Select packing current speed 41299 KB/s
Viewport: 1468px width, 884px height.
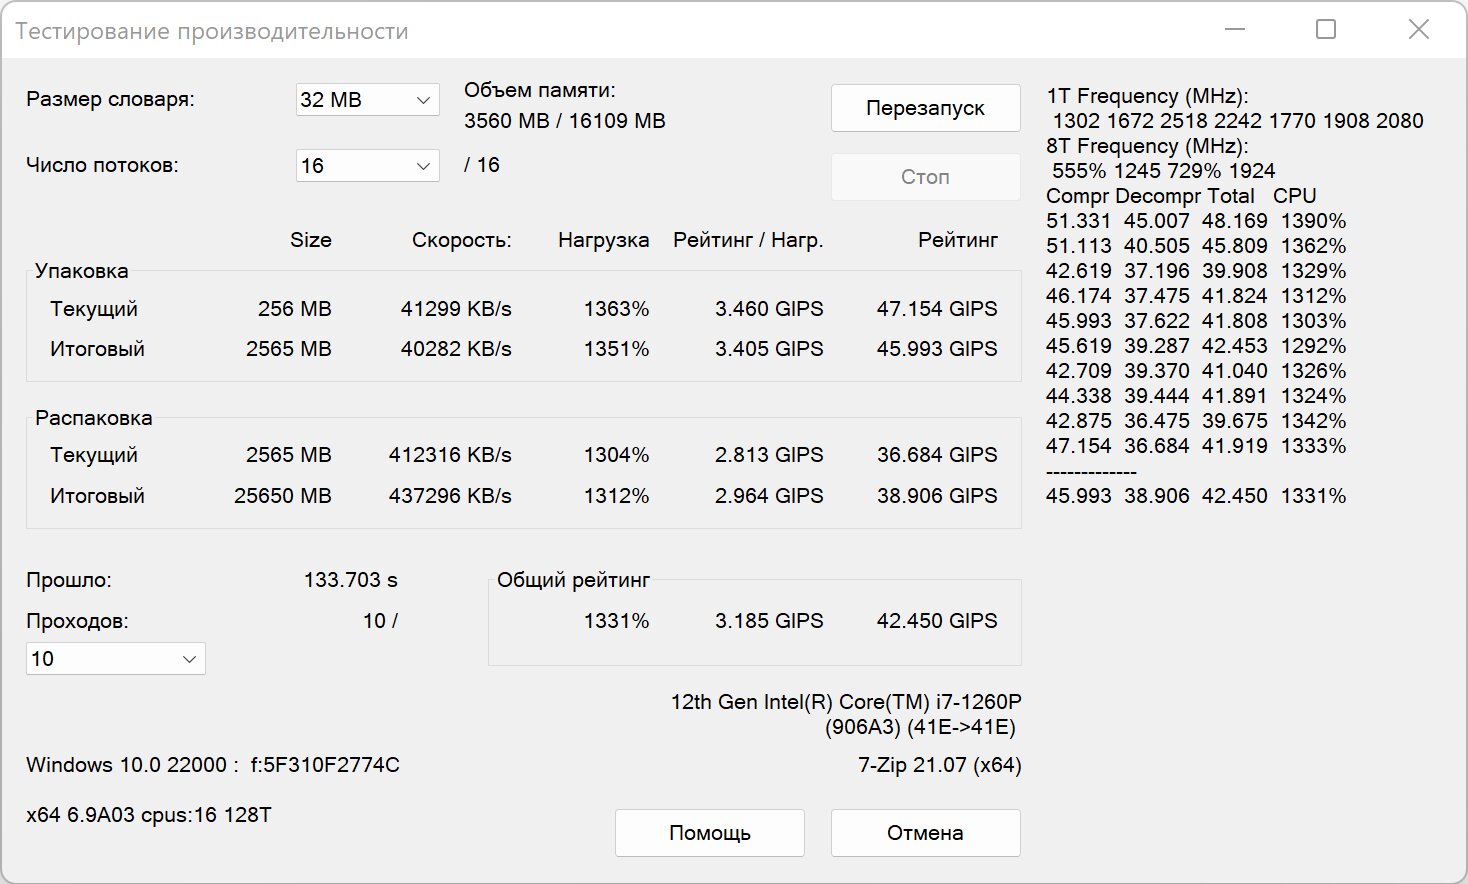tap(456, 309)
